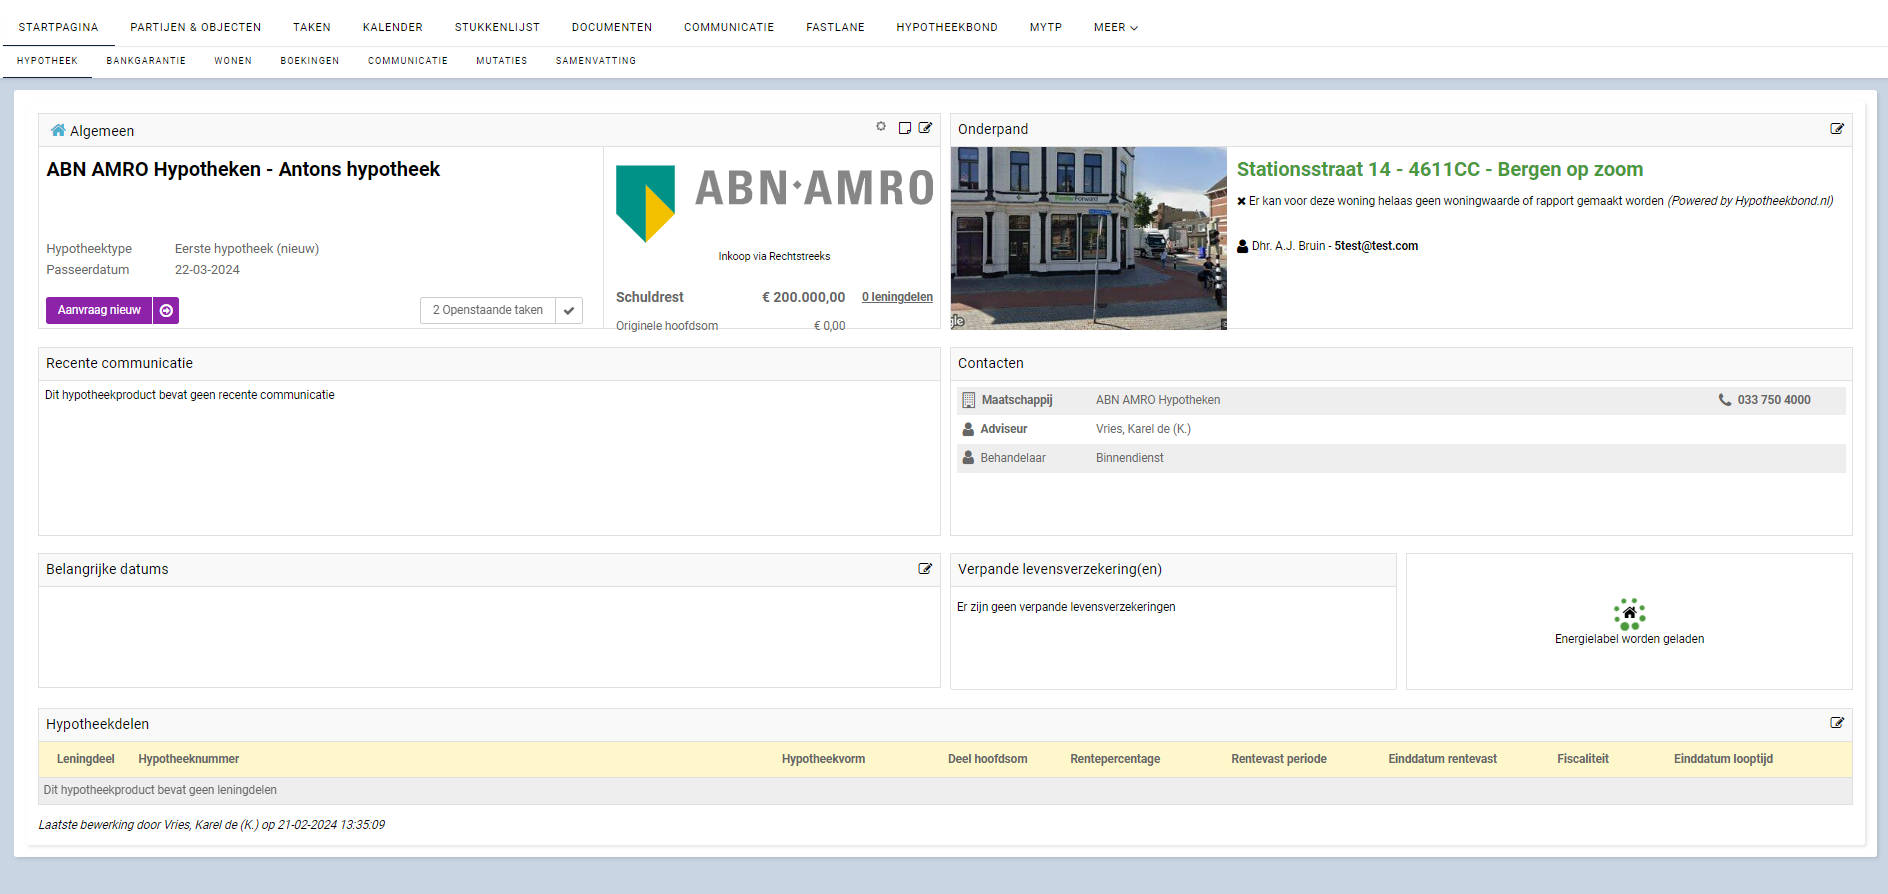Click the Hypotheeknummer column header
This screenshot has height=894, width=1888.
point(189,759)
